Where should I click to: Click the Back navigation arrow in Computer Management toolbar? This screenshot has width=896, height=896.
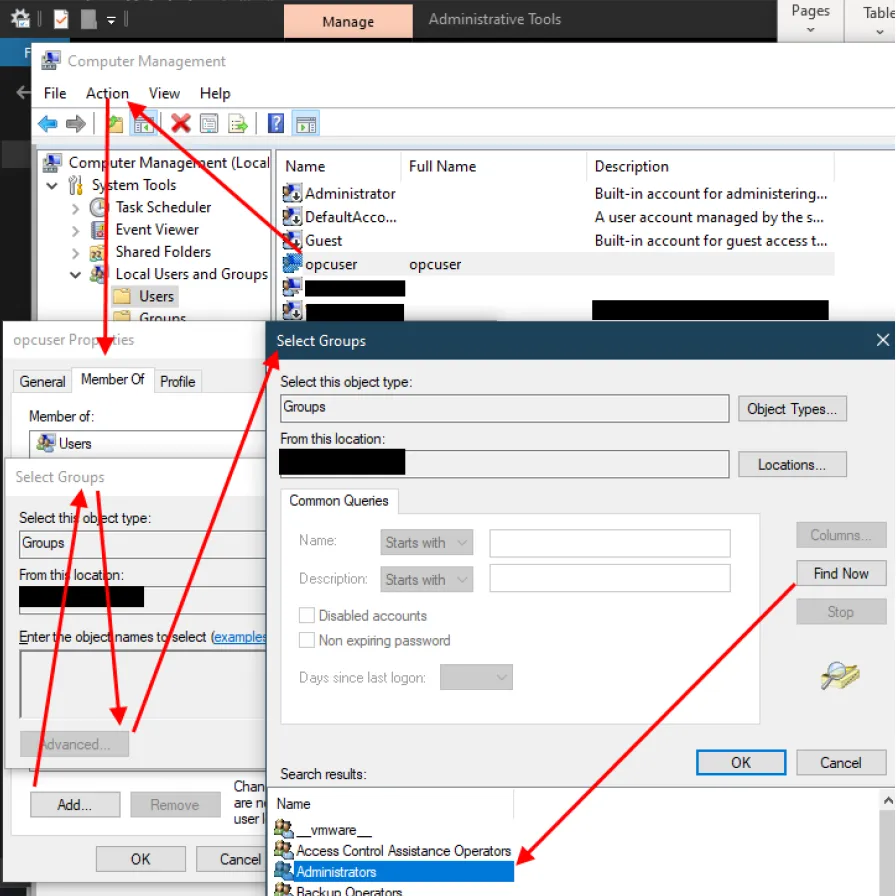point(46,123)
